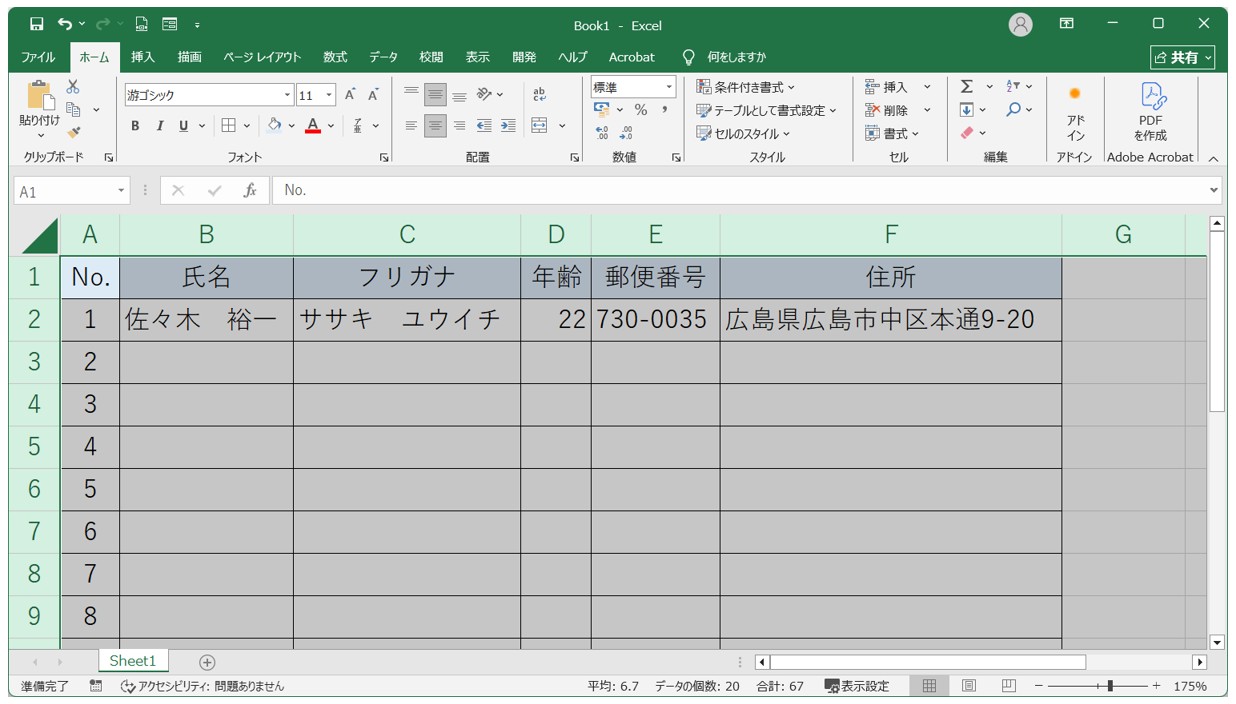Click the 何をしますか search field
Viewport: 1236px width, 704px height.
coord(737,57)
